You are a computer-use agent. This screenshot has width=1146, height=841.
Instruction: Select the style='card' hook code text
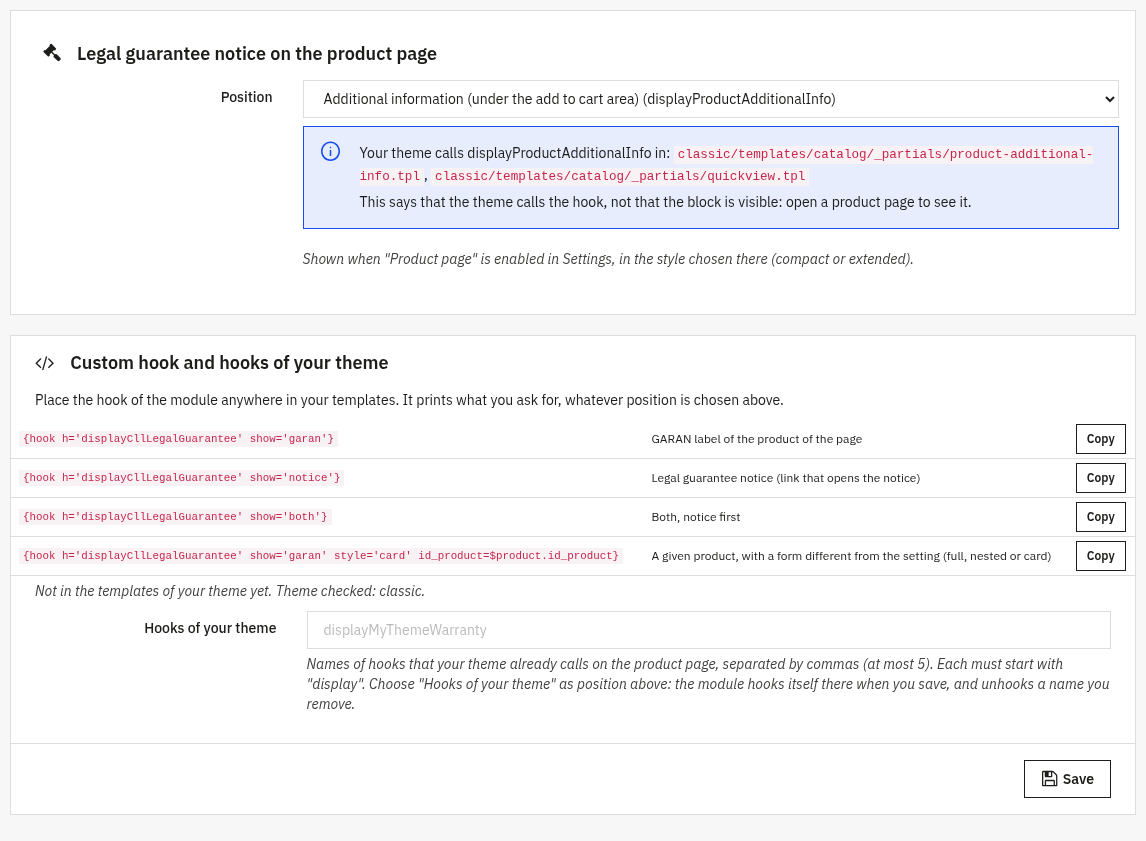coord(321,556)
